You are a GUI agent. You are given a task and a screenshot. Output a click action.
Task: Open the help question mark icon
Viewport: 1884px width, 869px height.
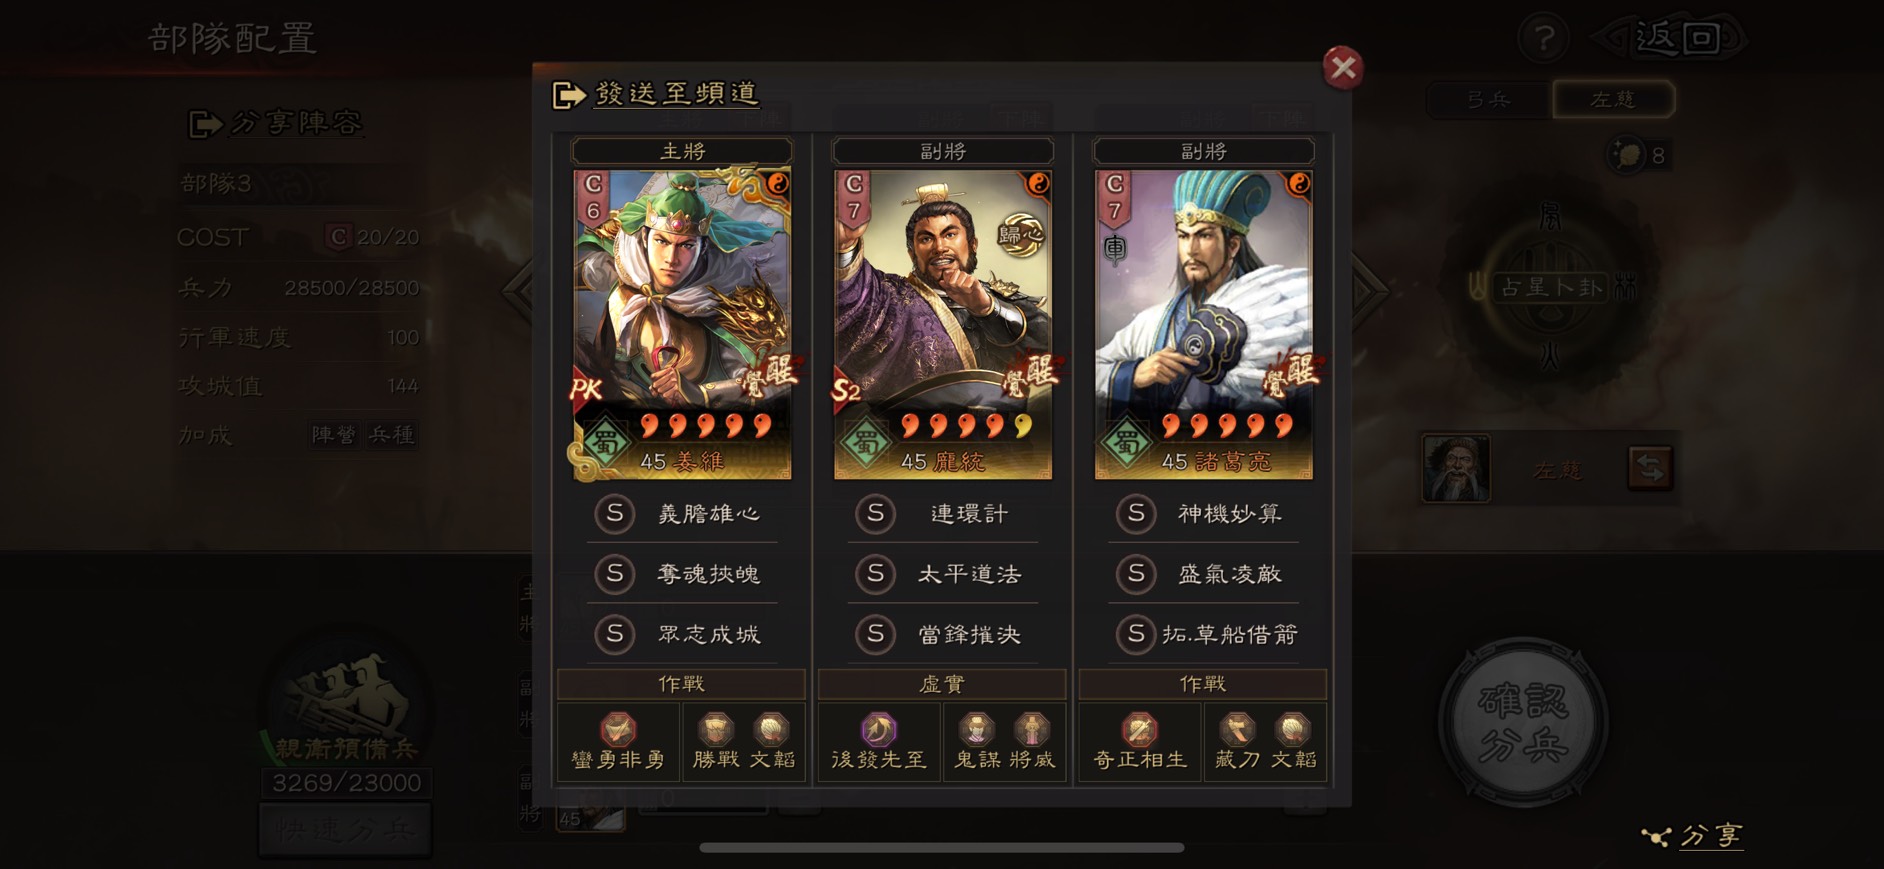tap(1544, 39)
